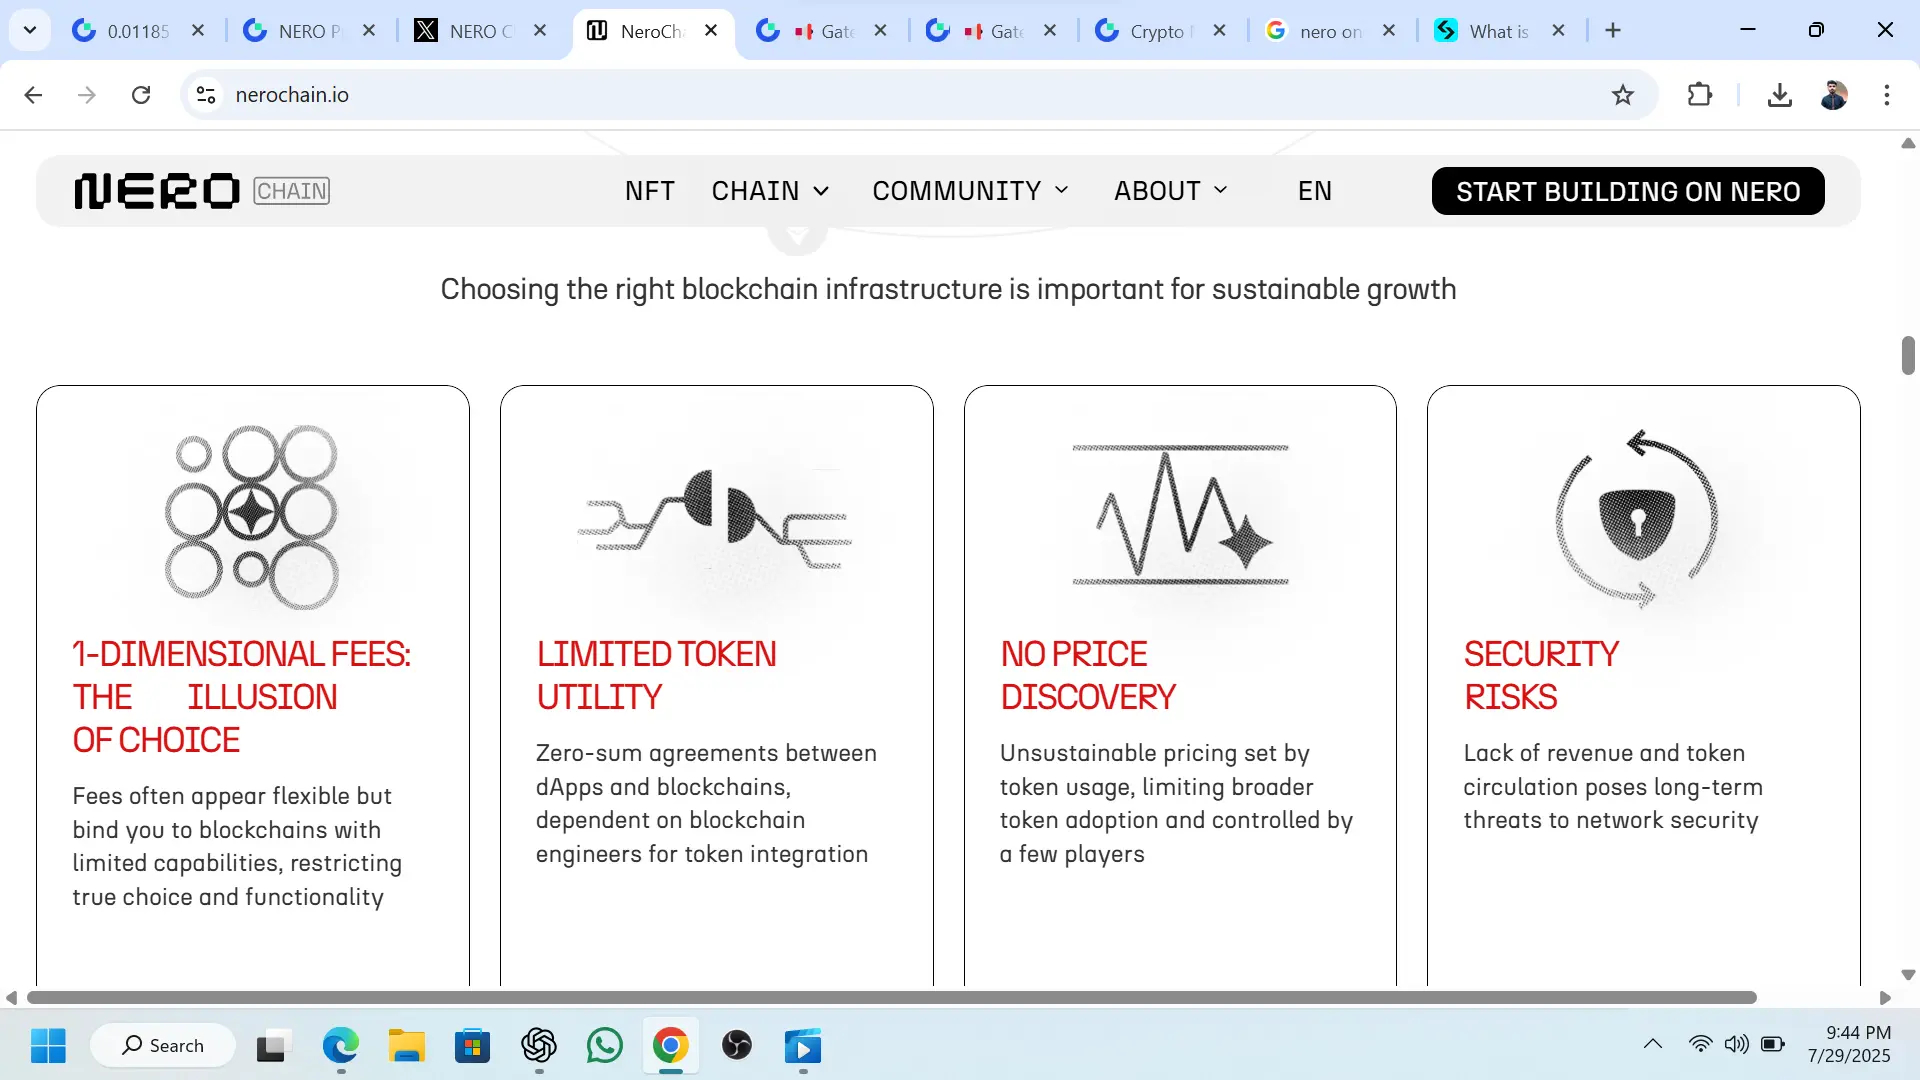Image resolution: width=1920 pixels, height=1080 pixels.
Task: Click the vertical scrollbar thumb
Action: coord(1908,355)
